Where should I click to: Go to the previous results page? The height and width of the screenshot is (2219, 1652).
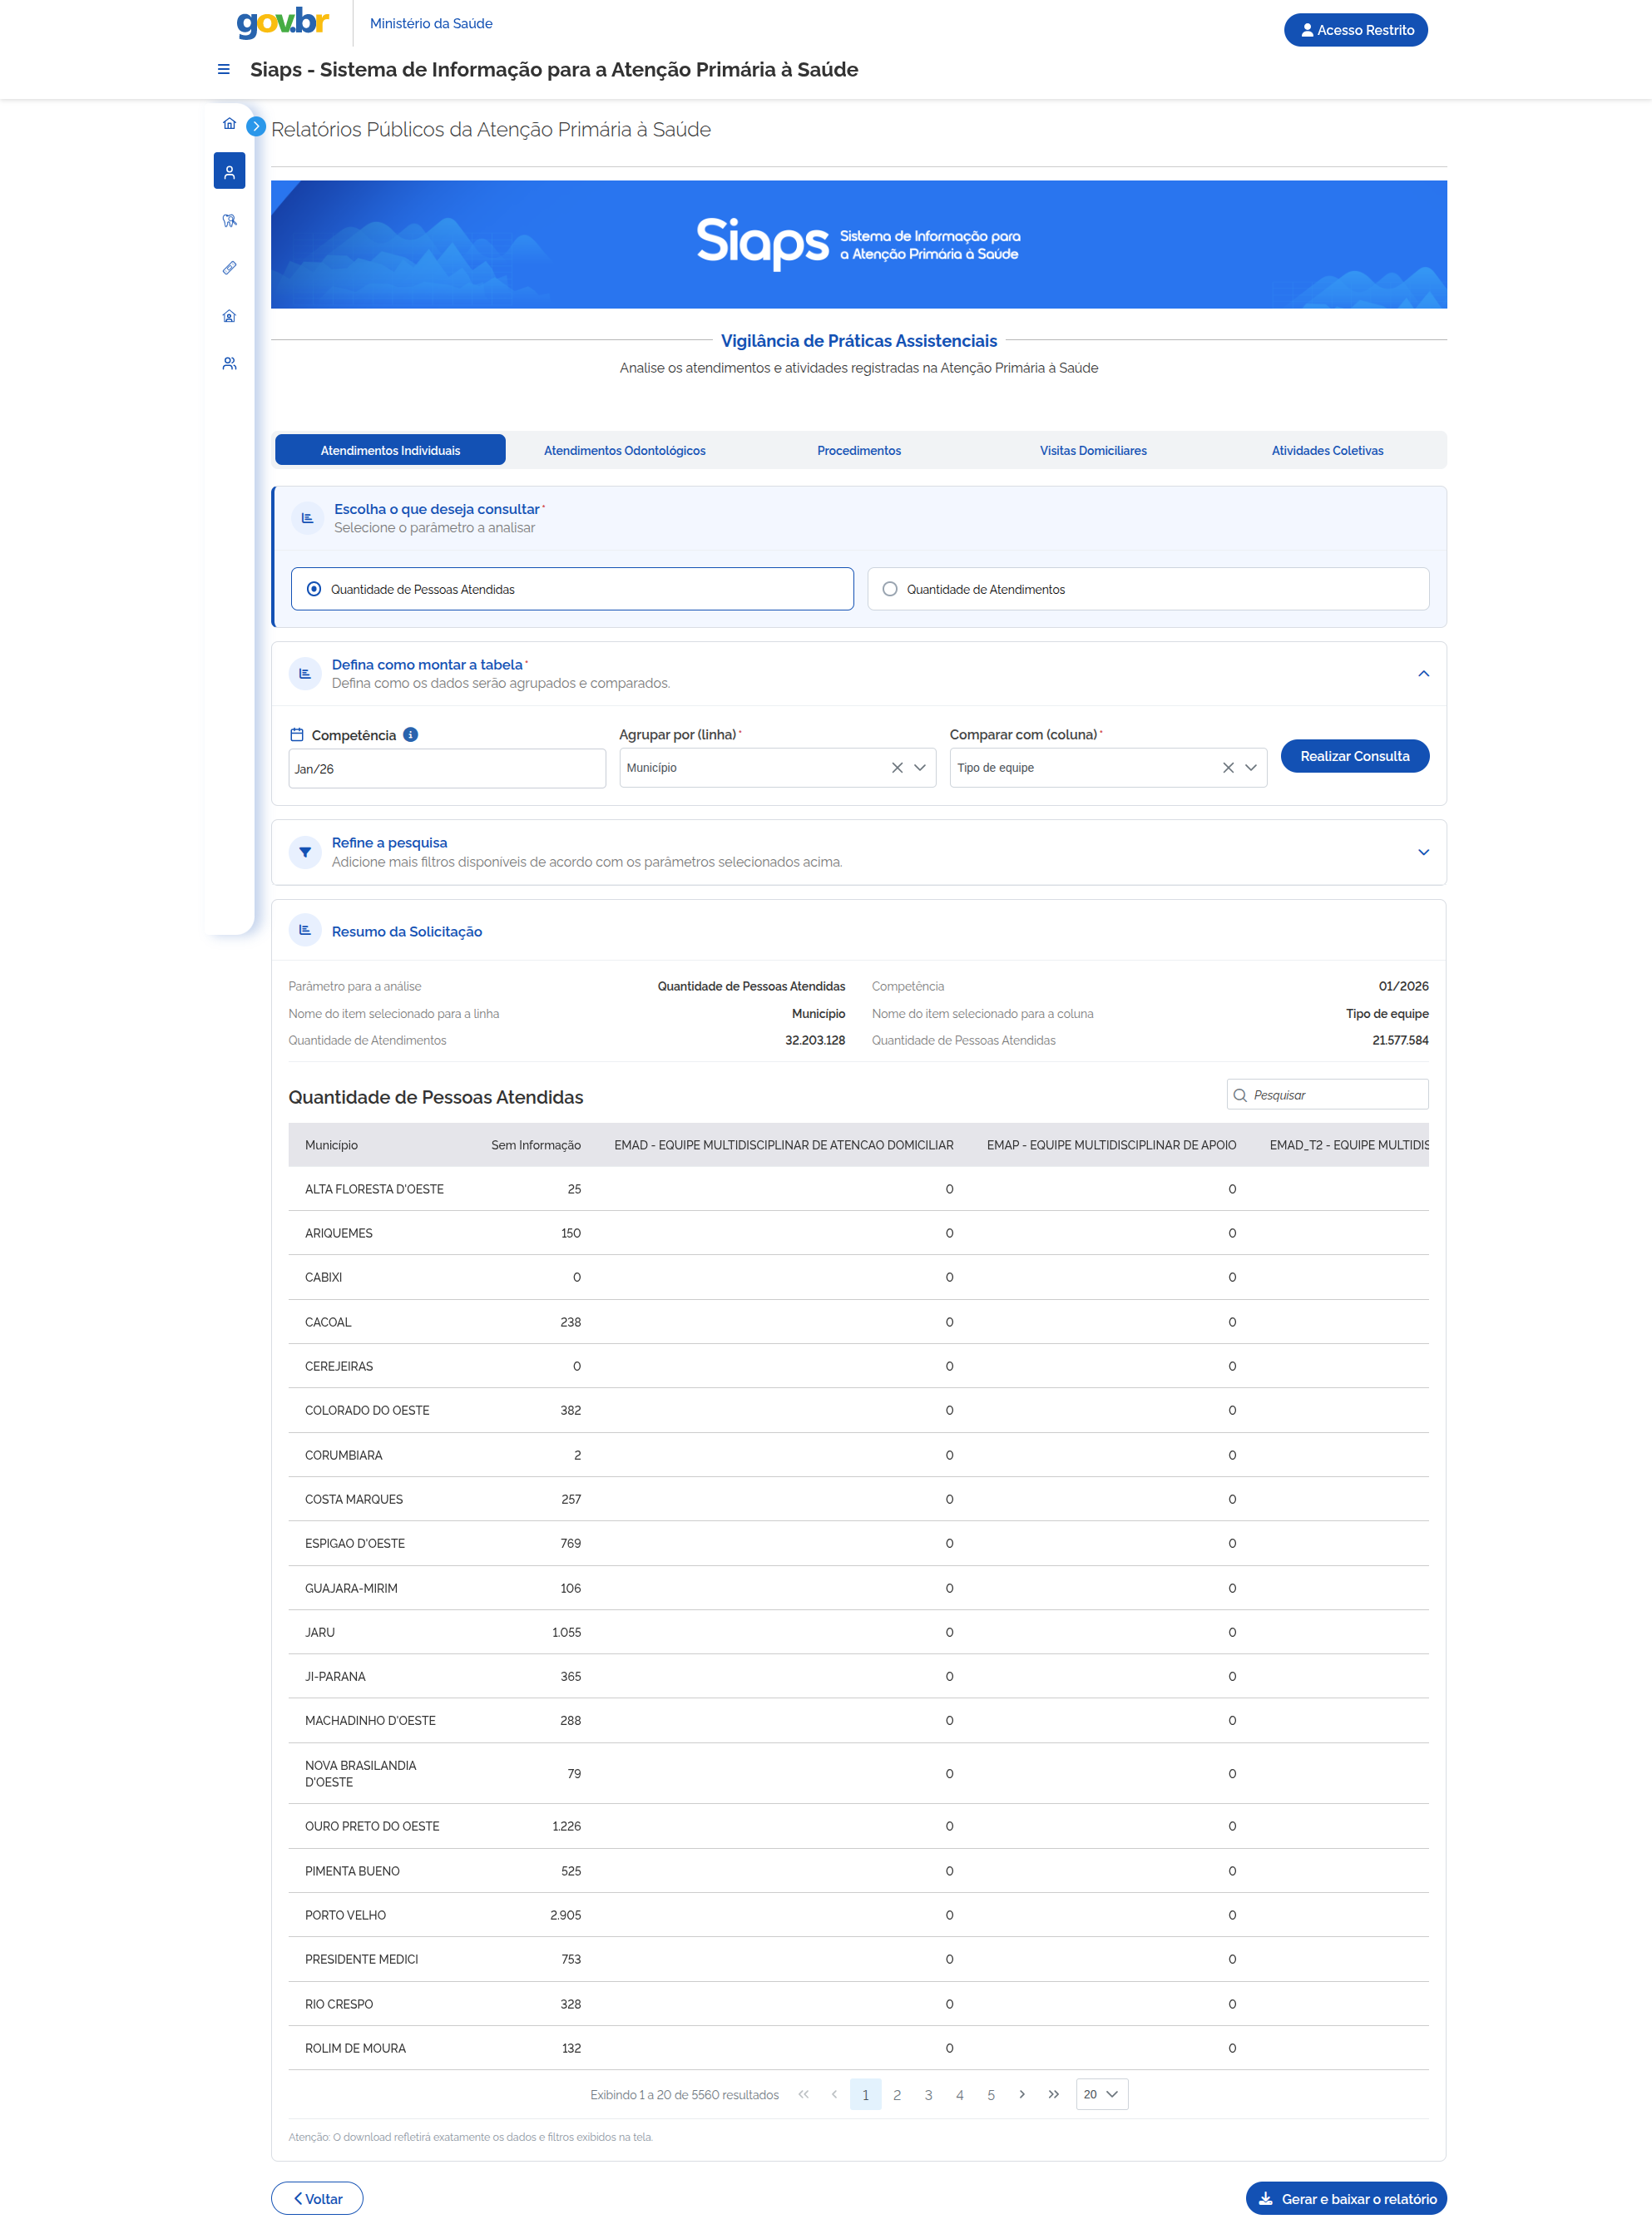click(834, 2095)
